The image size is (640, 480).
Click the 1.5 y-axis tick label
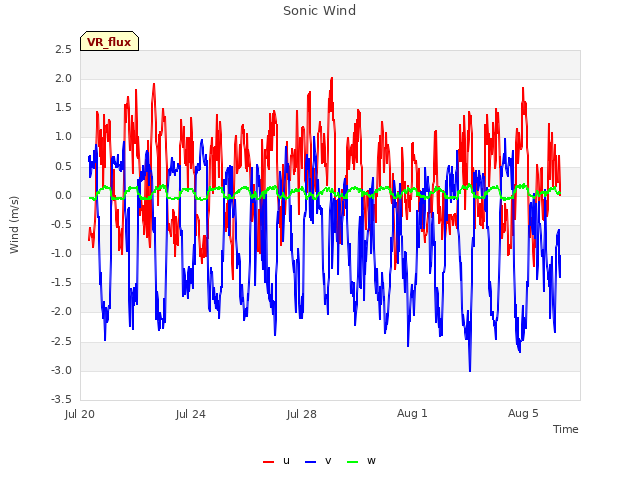pos(64,108)
